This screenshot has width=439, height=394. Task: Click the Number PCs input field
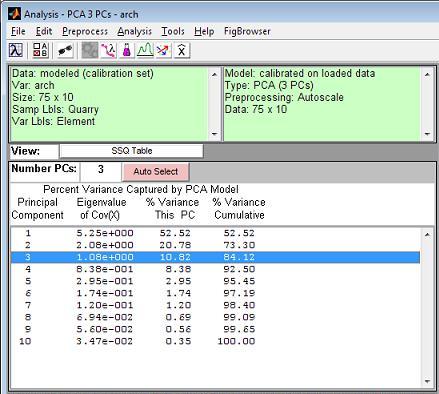pos(101,169)
